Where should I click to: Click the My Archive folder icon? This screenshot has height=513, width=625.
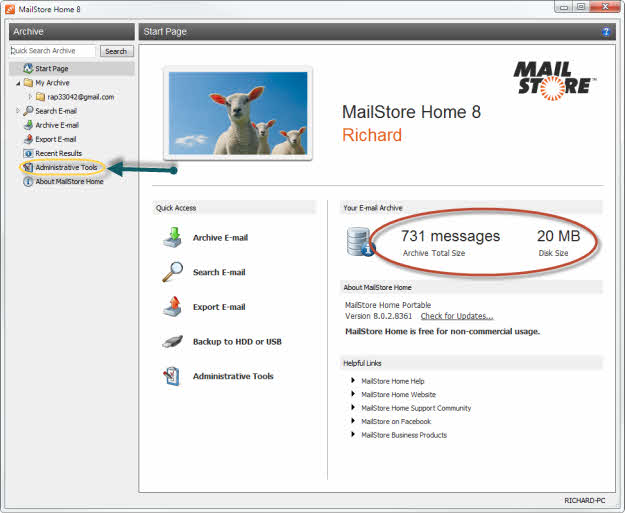[x=28, y=83]
